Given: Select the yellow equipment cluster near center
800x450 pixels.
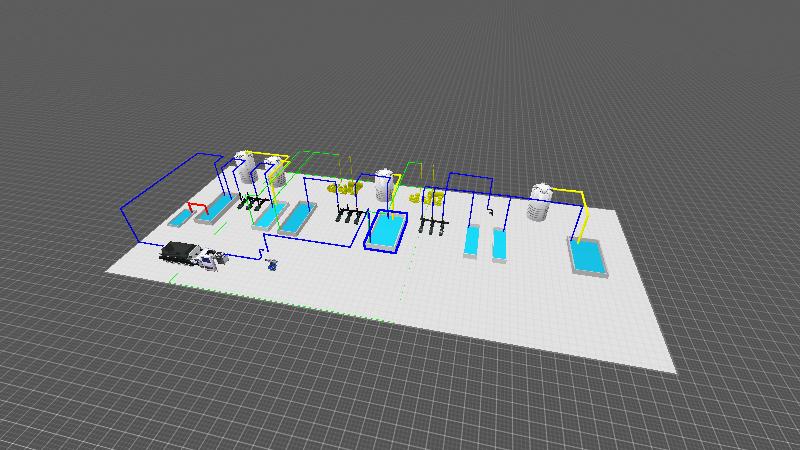Looking at the screenshot, I should coord(346,187).
